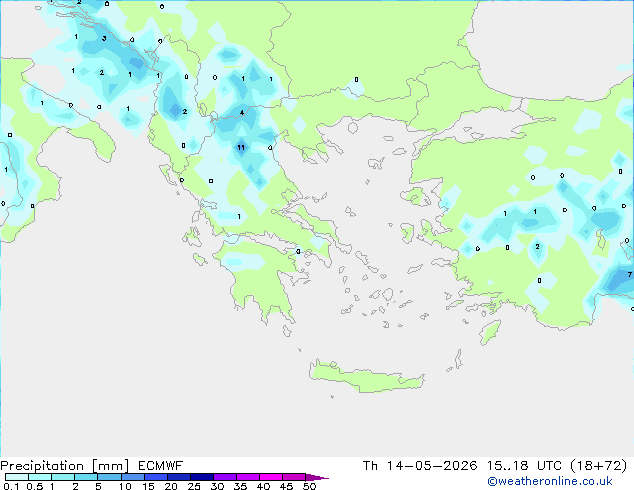This screenshot has height=490, width=634.
Task: Pick the 30–35 mm purple swatch
Action: [x=225, y=477]
